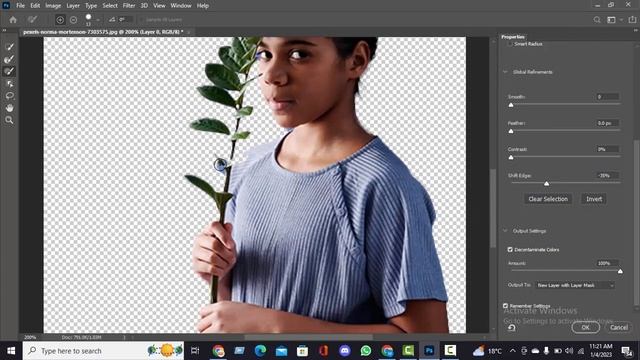Click the search magnifier icon top right
Viewport: 640px width, 360px height.
click(x=597, y=20)
